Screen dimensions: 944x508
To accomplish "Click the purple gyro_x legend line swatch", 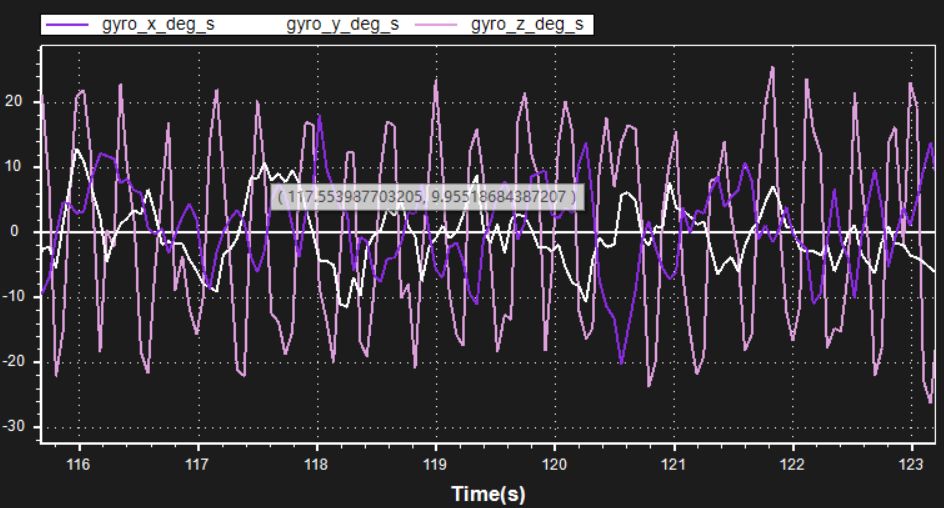I will tap(67, 25).
